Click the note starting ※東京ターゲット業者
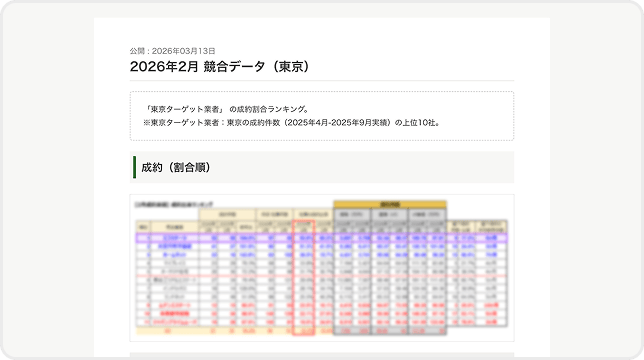Viewport: 644px width, 360px height. pos(292,122)
